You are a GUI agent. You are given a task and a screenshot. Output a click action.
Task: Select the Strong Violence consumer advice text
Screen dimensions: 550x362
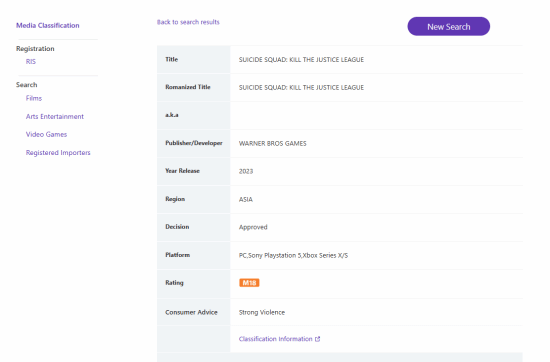pyautogui.click(x=262, y=312)
